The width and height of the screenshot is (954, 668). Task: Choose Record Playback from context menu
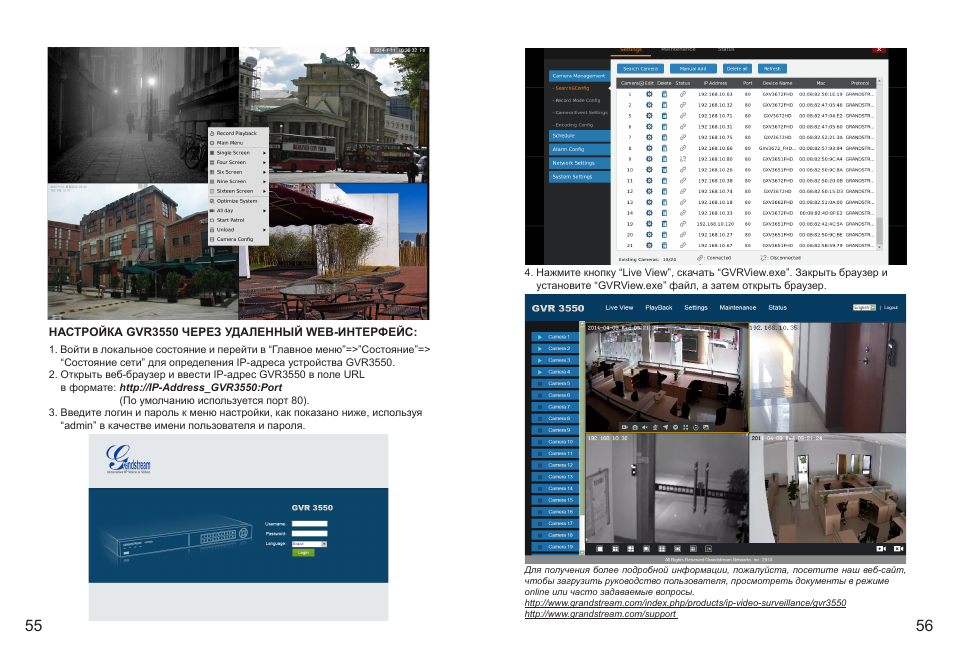[237, 133]
